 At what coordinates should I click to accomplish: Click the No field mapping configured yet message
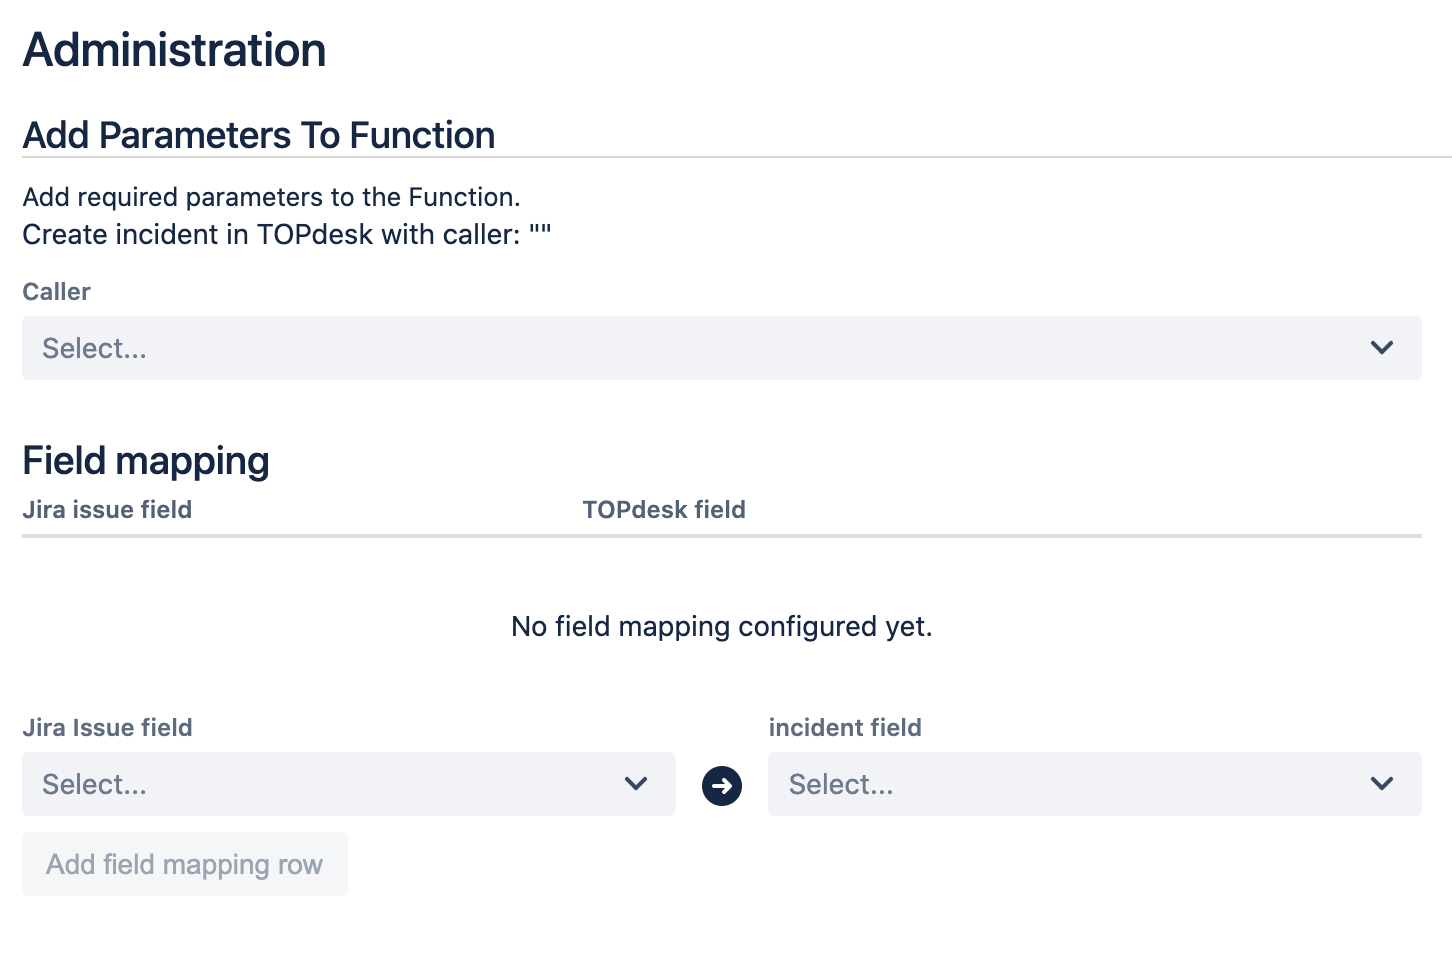[721, 627]
